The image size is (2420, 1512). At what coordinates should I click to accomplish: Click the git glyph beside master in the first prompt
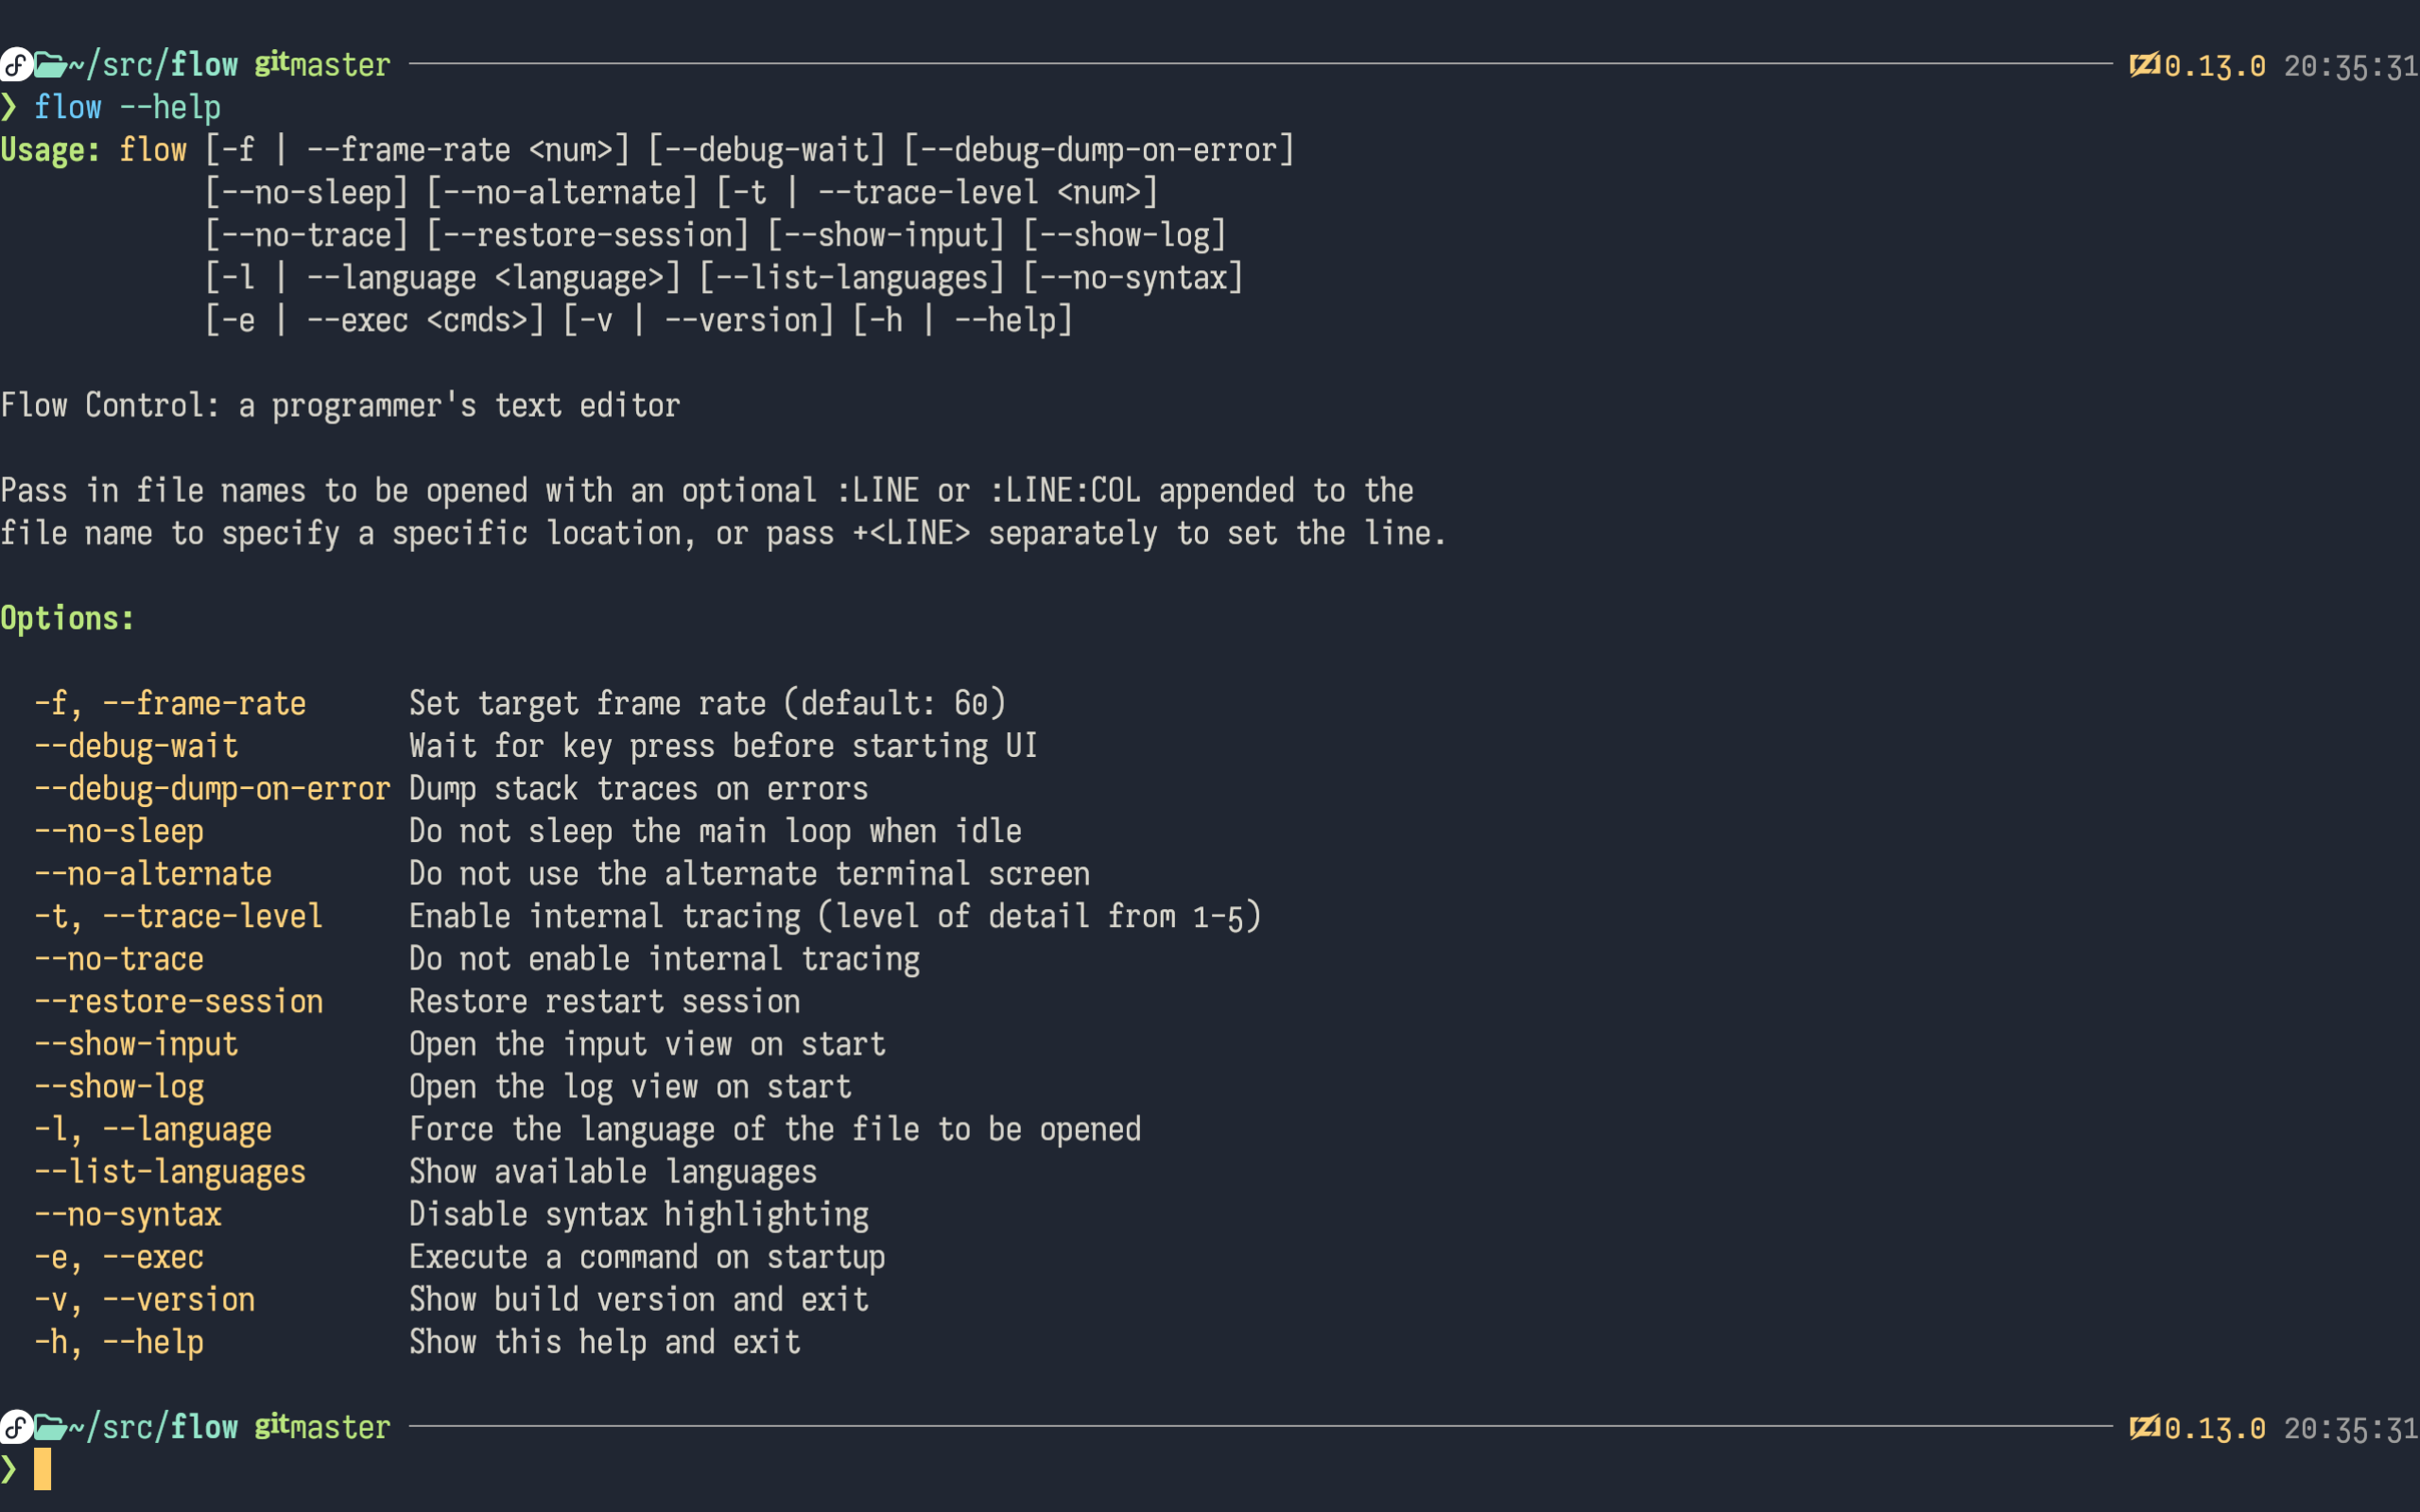tap(272, 64)
